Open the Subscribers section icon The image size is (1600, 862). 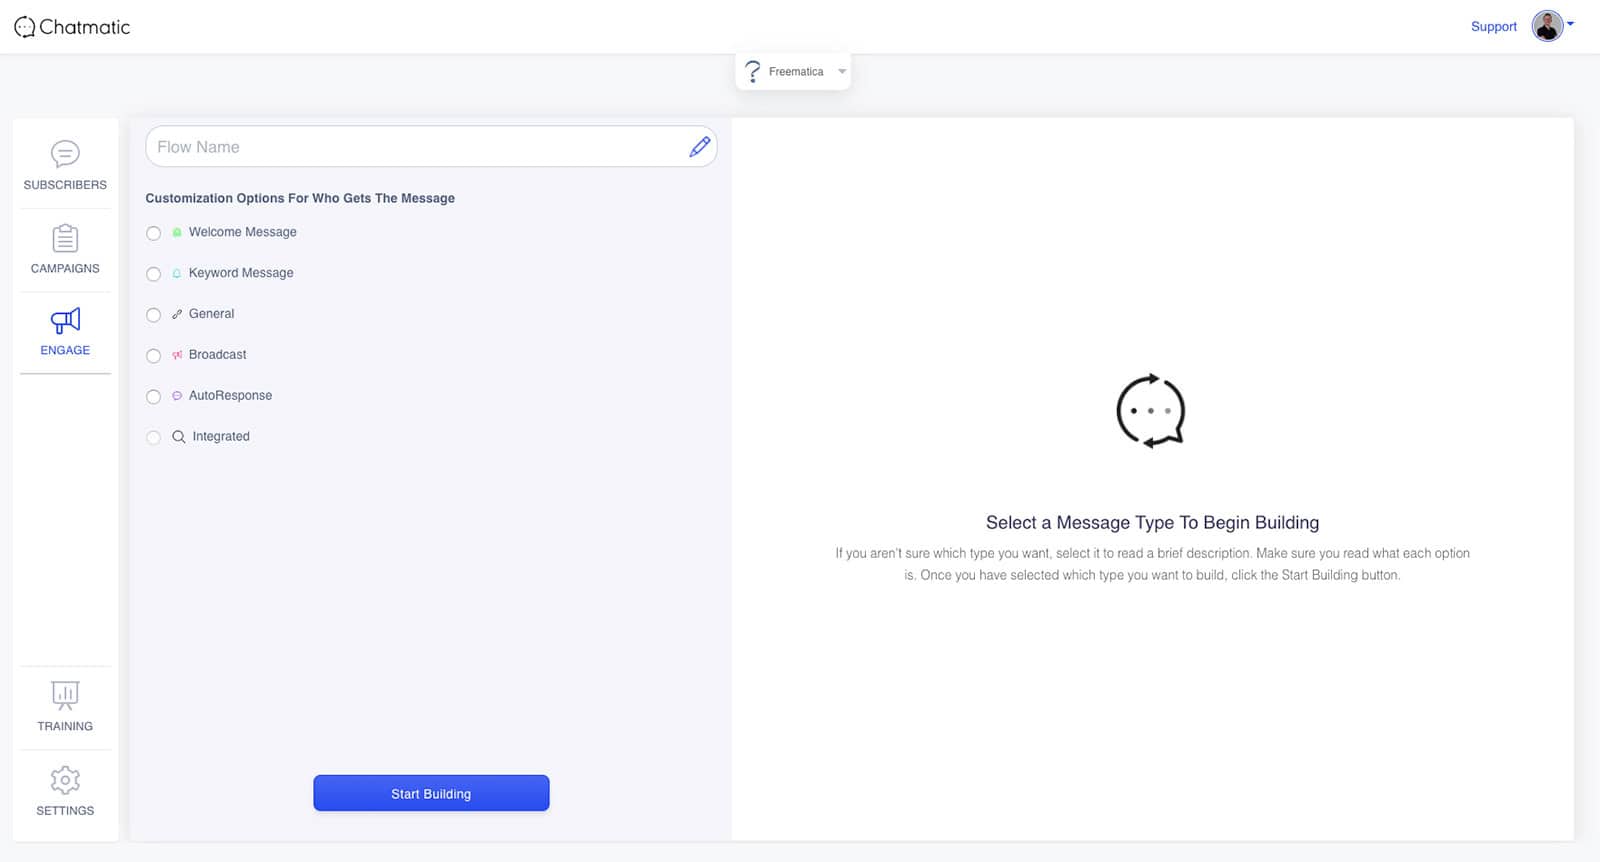point(65,154)
